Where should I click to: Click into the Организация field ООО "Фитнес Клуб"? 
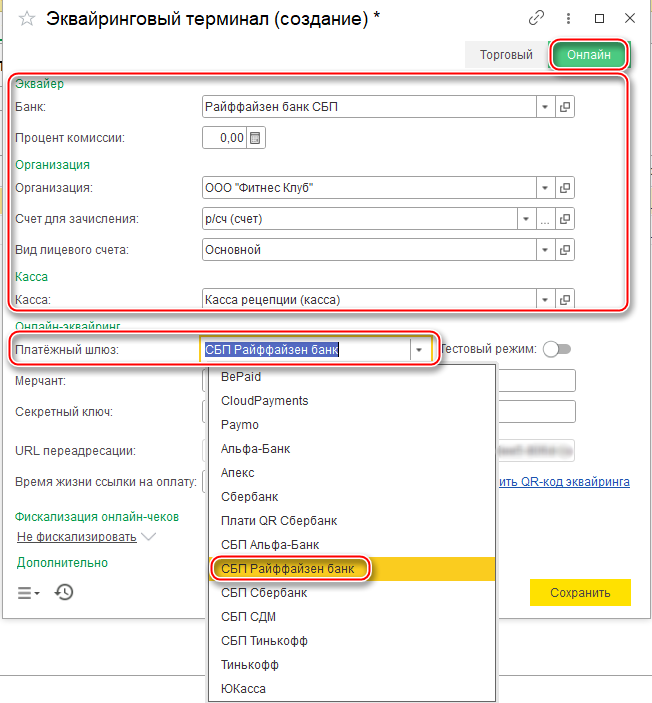click(369, 187)
